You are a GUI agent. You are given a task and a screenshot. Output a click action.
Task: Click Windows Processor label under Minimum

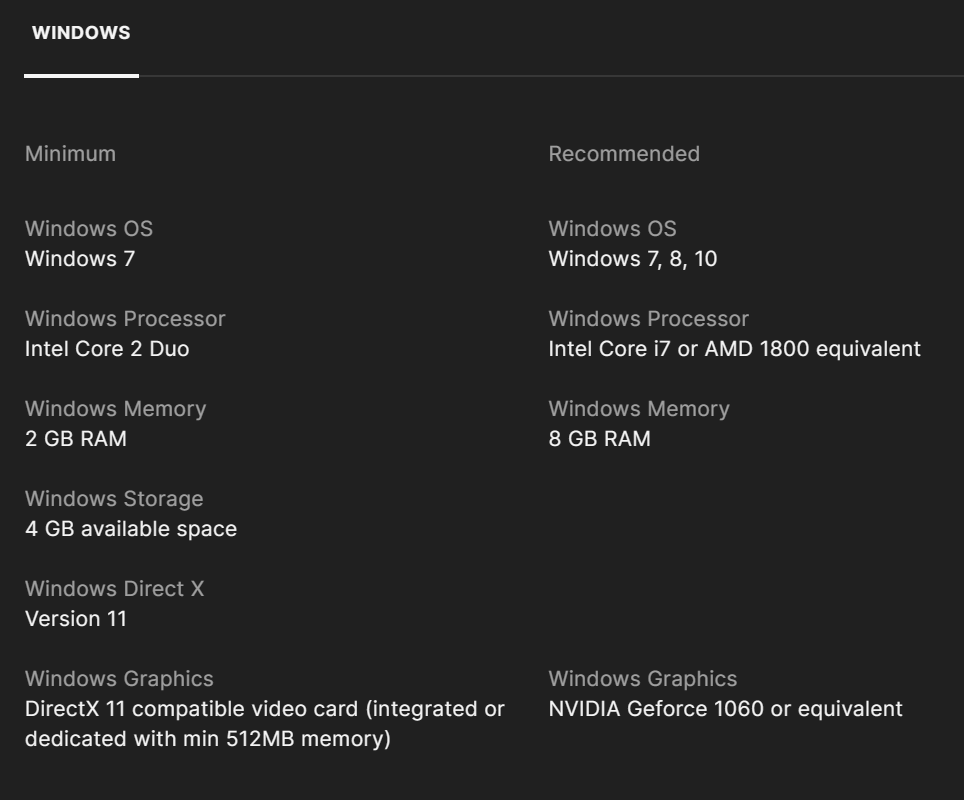click(125, 319)
